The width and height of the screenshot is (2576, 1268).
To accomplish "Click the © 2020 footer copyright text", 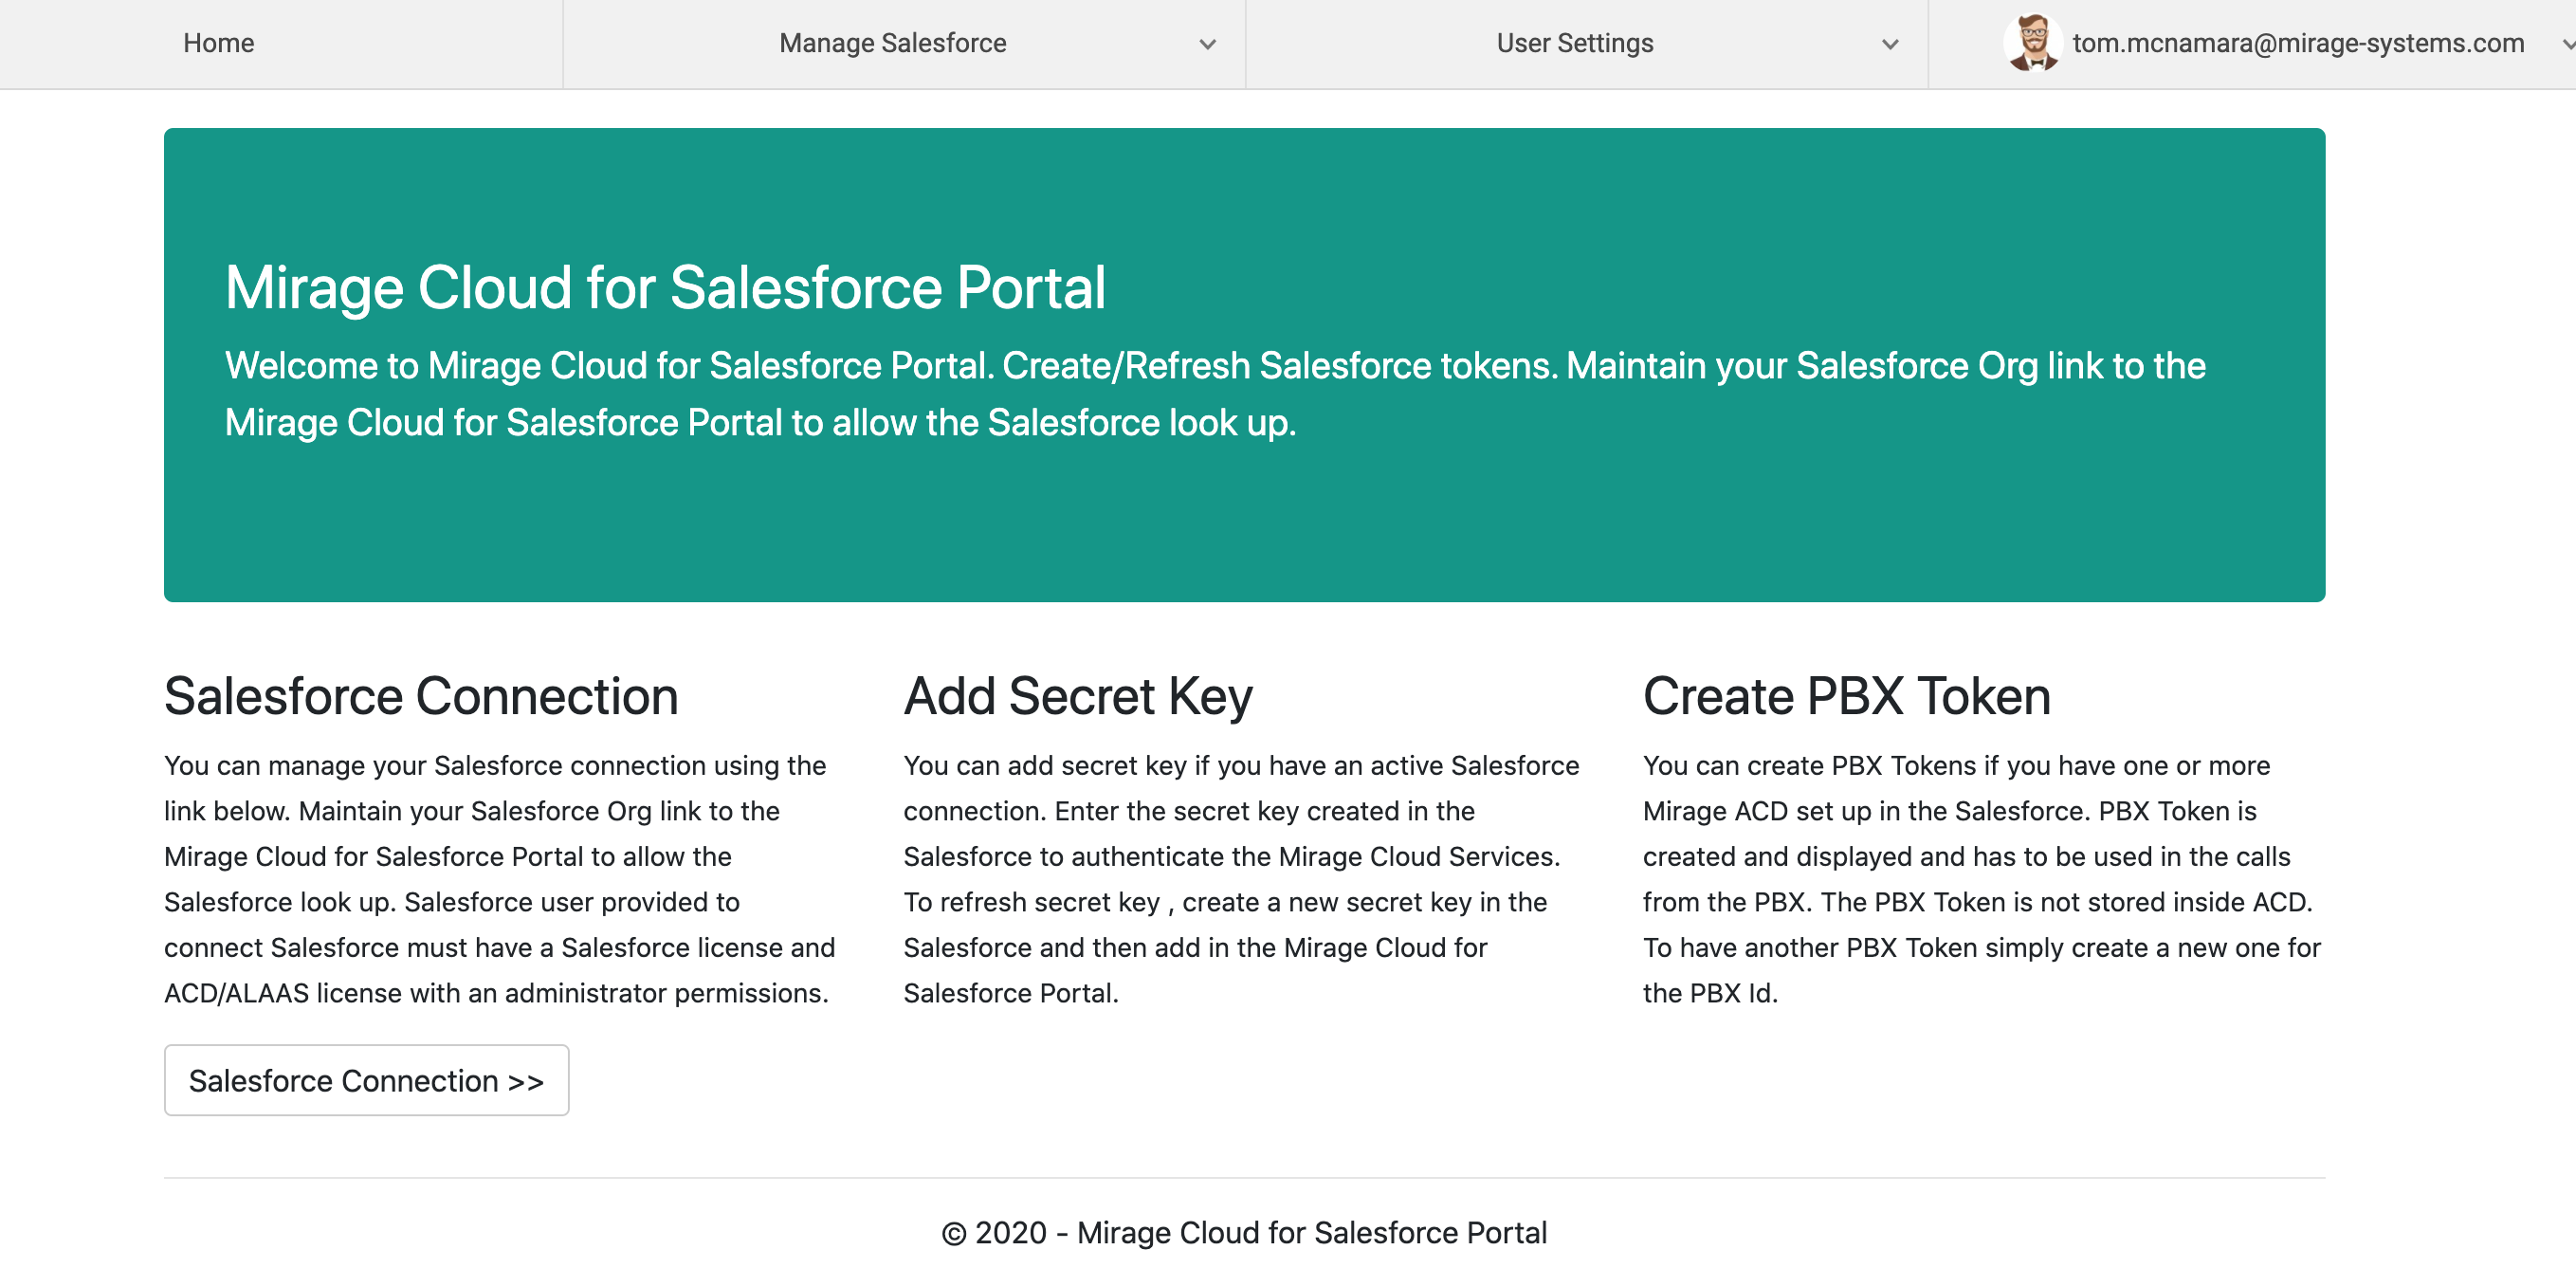I will pos(1244,1232).
